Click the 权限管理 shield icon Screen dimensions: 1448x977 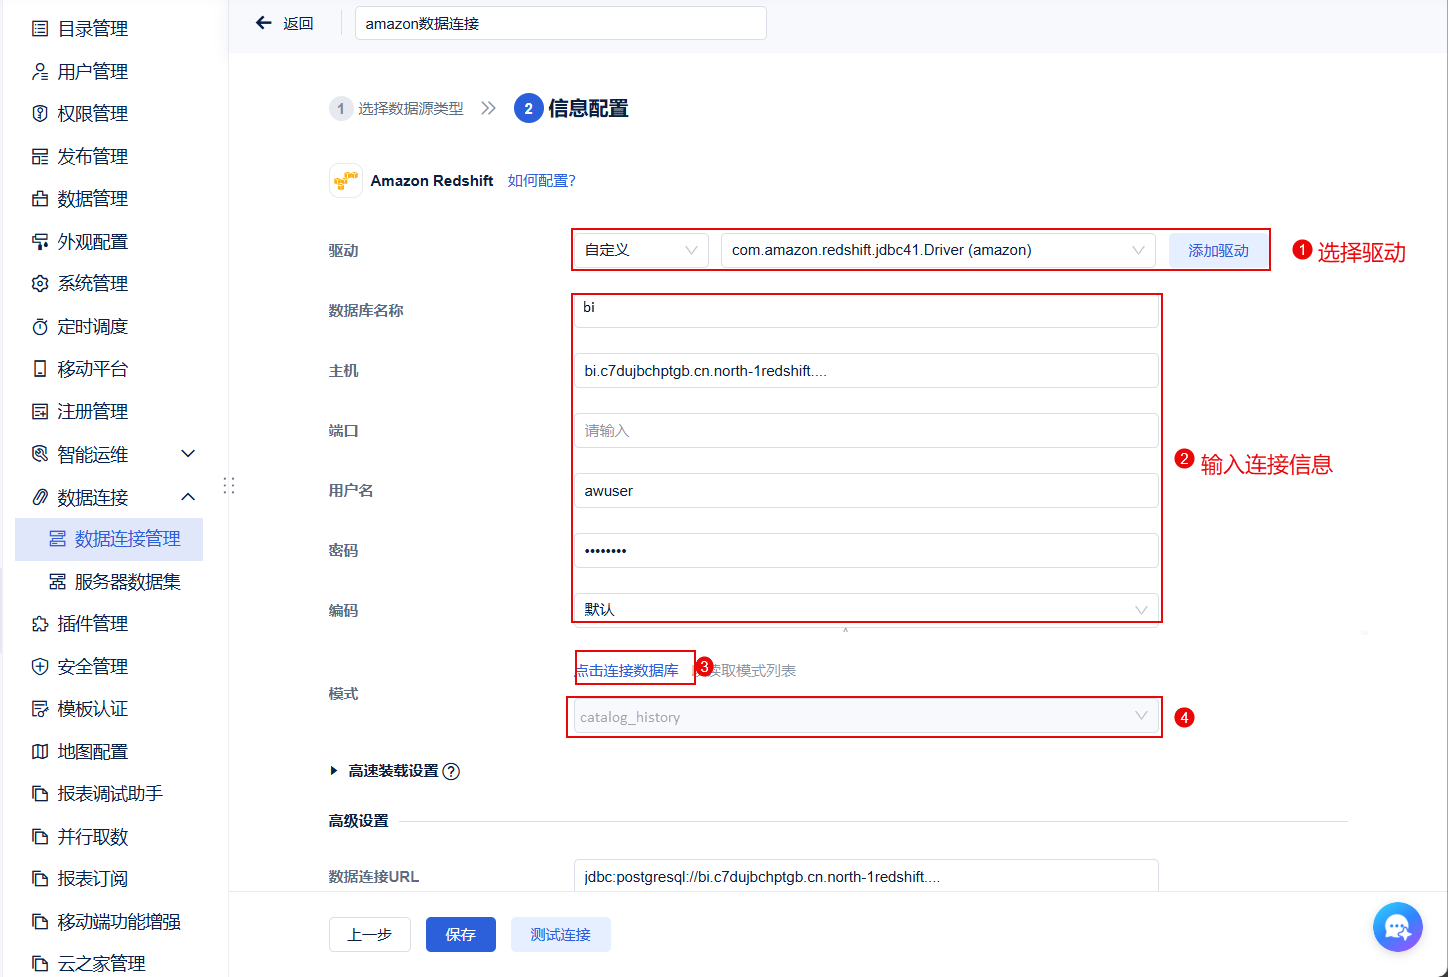40,114
